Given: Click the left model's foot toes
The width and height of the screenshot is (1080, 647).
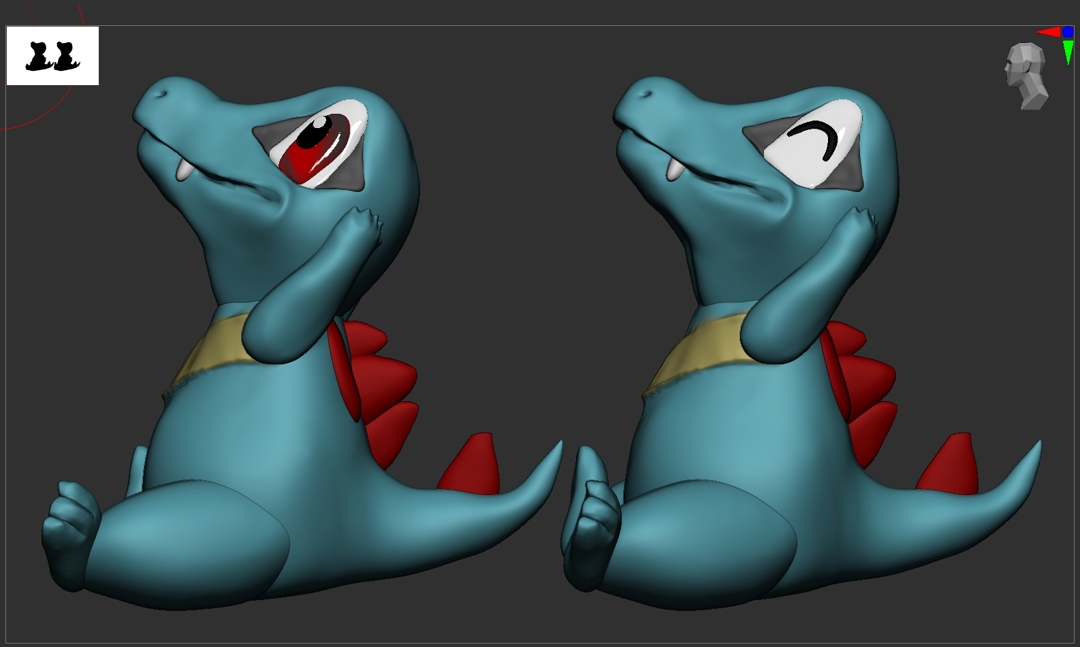Looking at the screenshot, I should (x=68, y=520).
